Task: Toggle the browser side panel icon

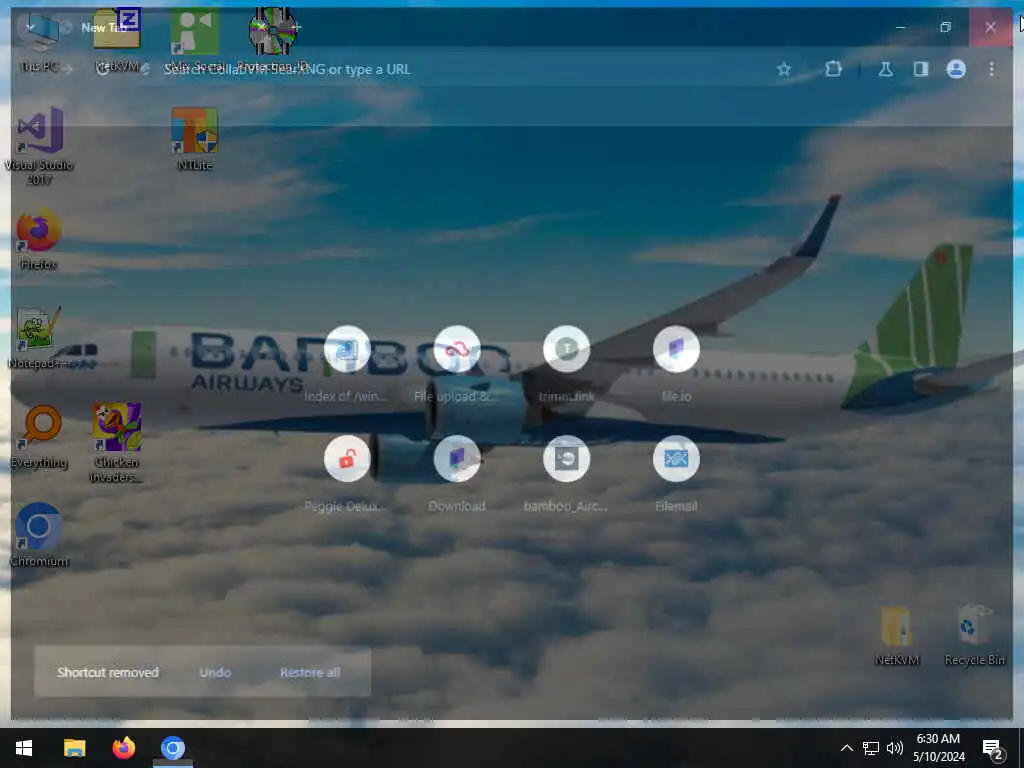Action: point(921,69)
